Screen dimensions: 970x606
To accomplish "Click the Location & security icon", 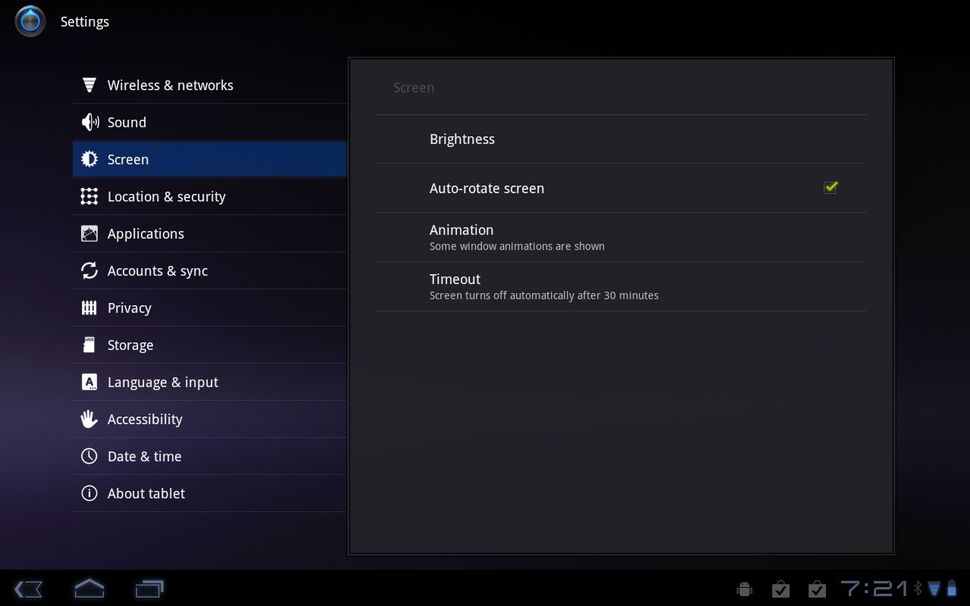I will [90, 196].
